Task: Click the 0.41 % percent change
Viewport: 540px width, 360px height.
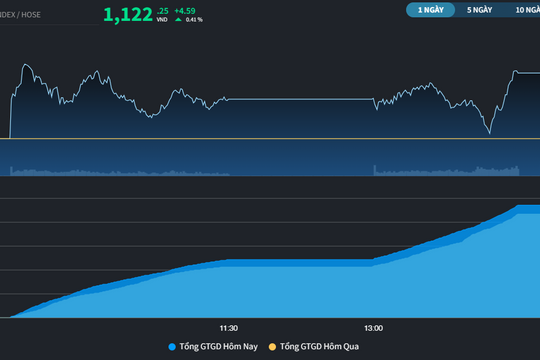Action: 194,20
